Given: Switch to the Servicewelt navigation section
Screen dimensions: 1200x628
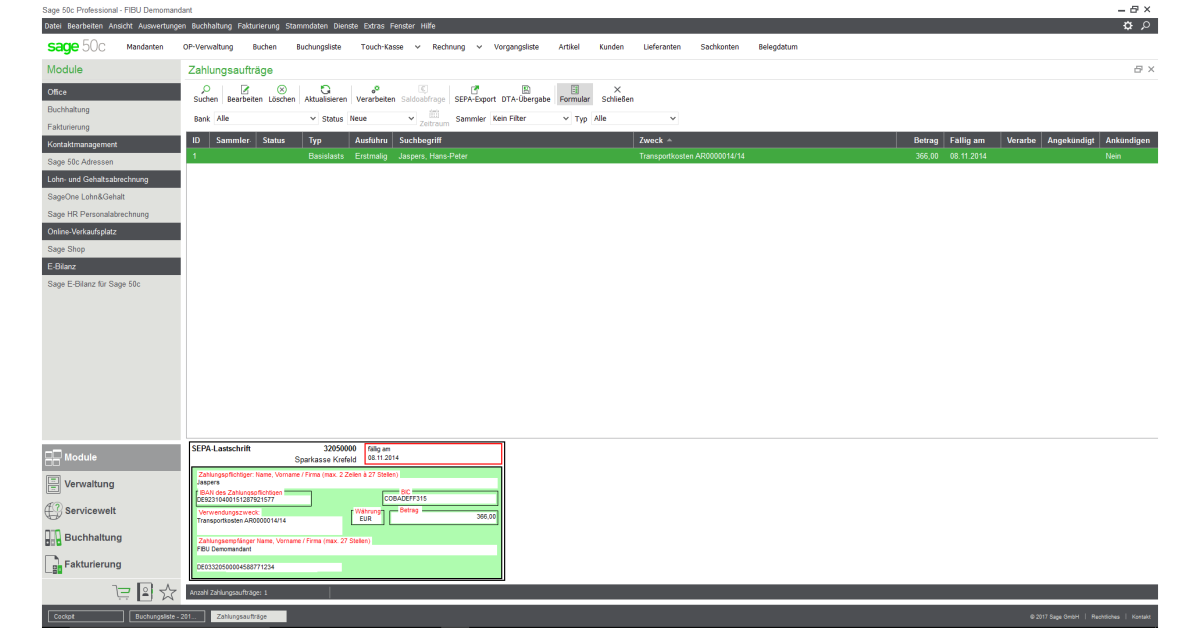Looking at the screenshot, I should tap(111, 511).
